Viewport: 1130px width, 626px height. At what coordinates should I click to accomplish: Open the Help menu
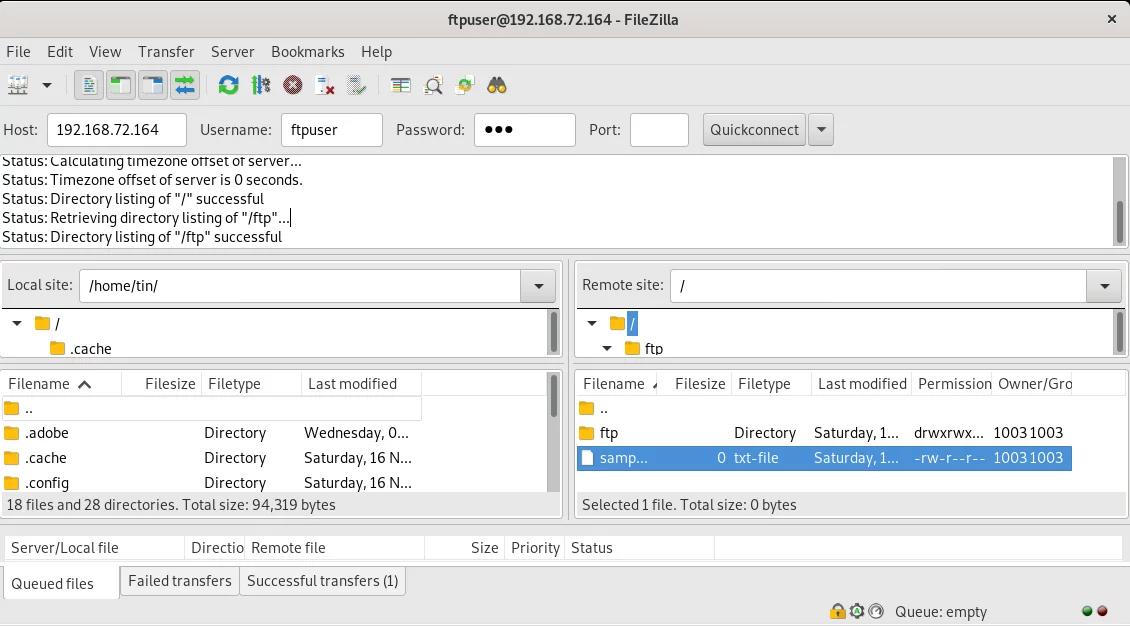coord(376,52)
